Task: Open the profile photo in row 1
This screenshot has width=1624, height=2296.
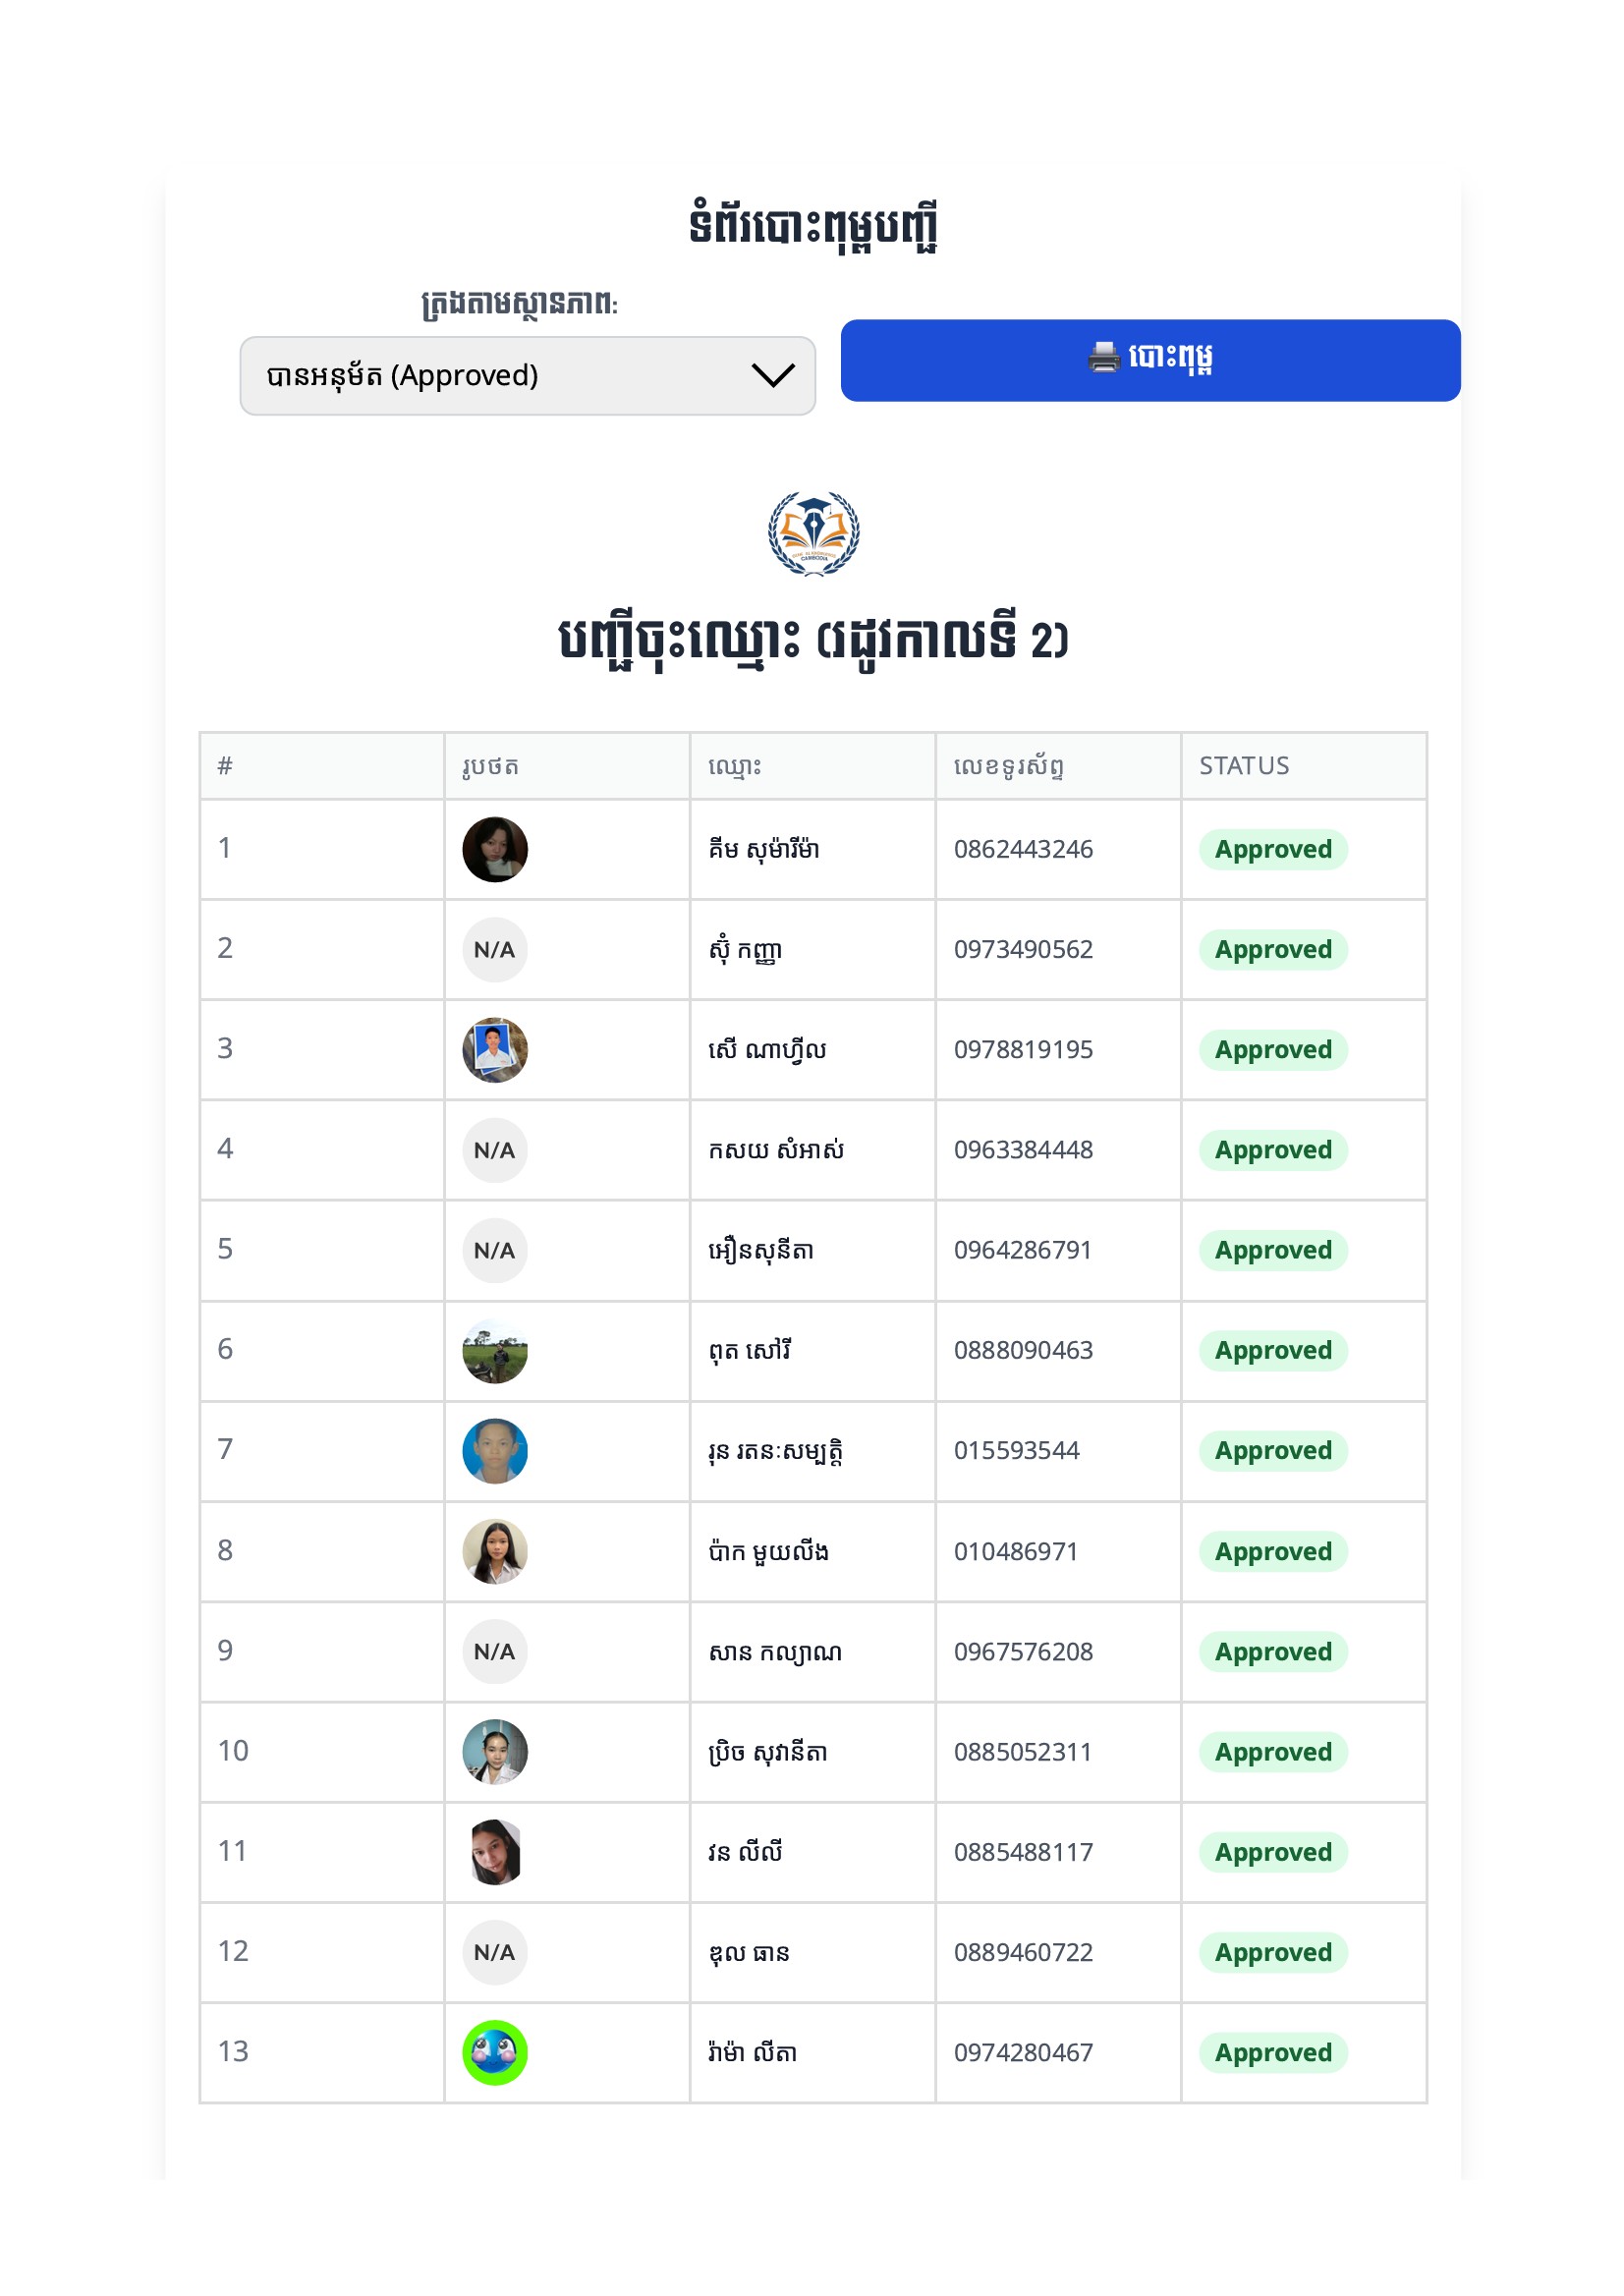Action: point(495,849)
